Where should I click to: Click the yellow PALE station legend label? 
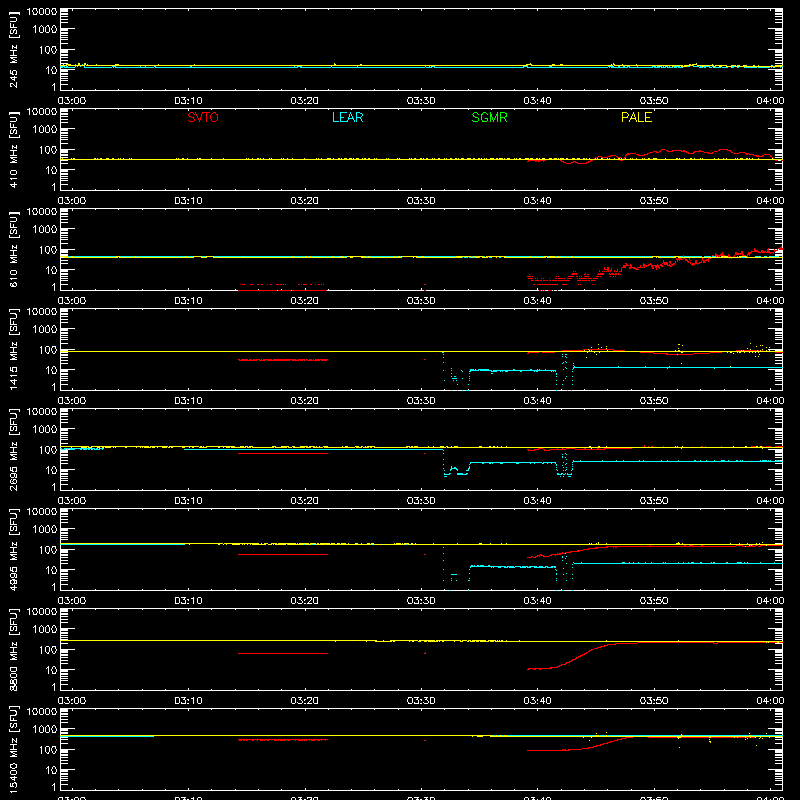coord(636,117)
